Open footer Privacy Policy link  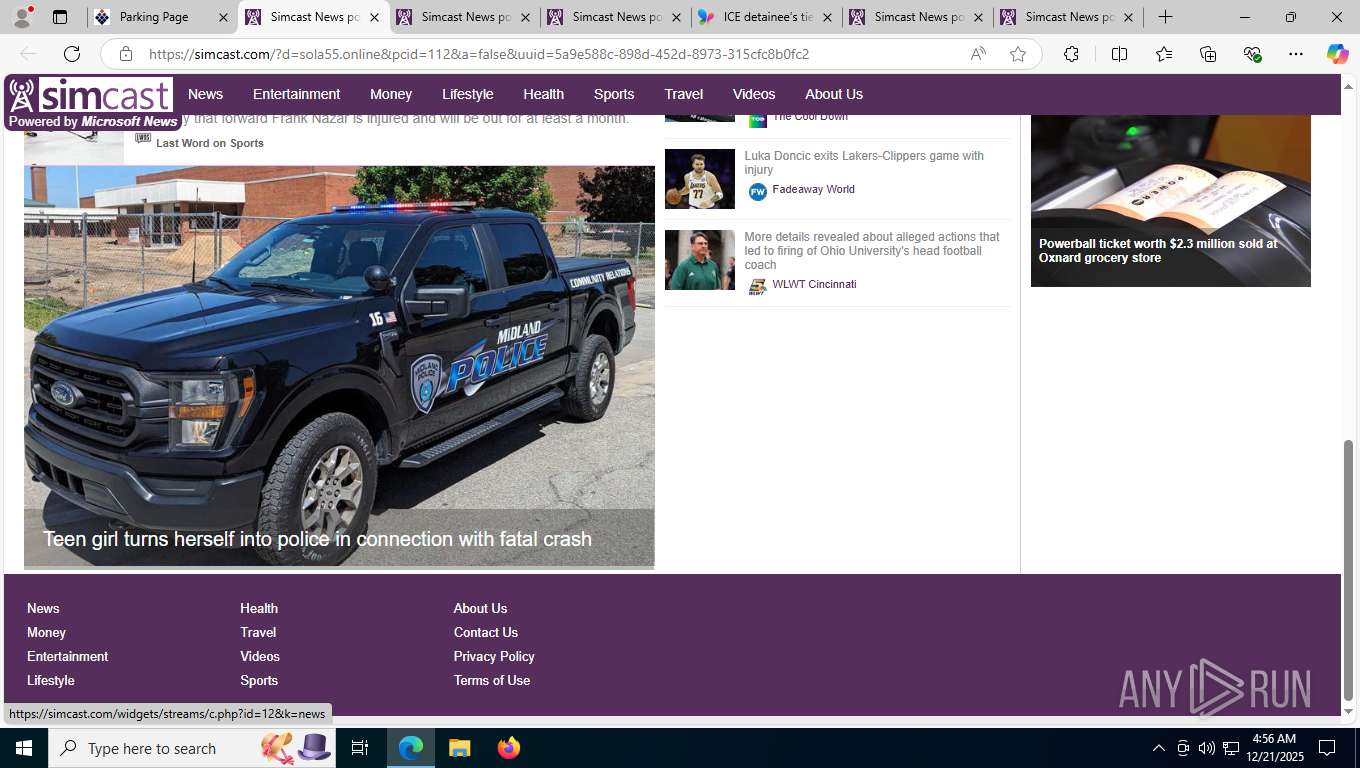click(x=494, y=656)
